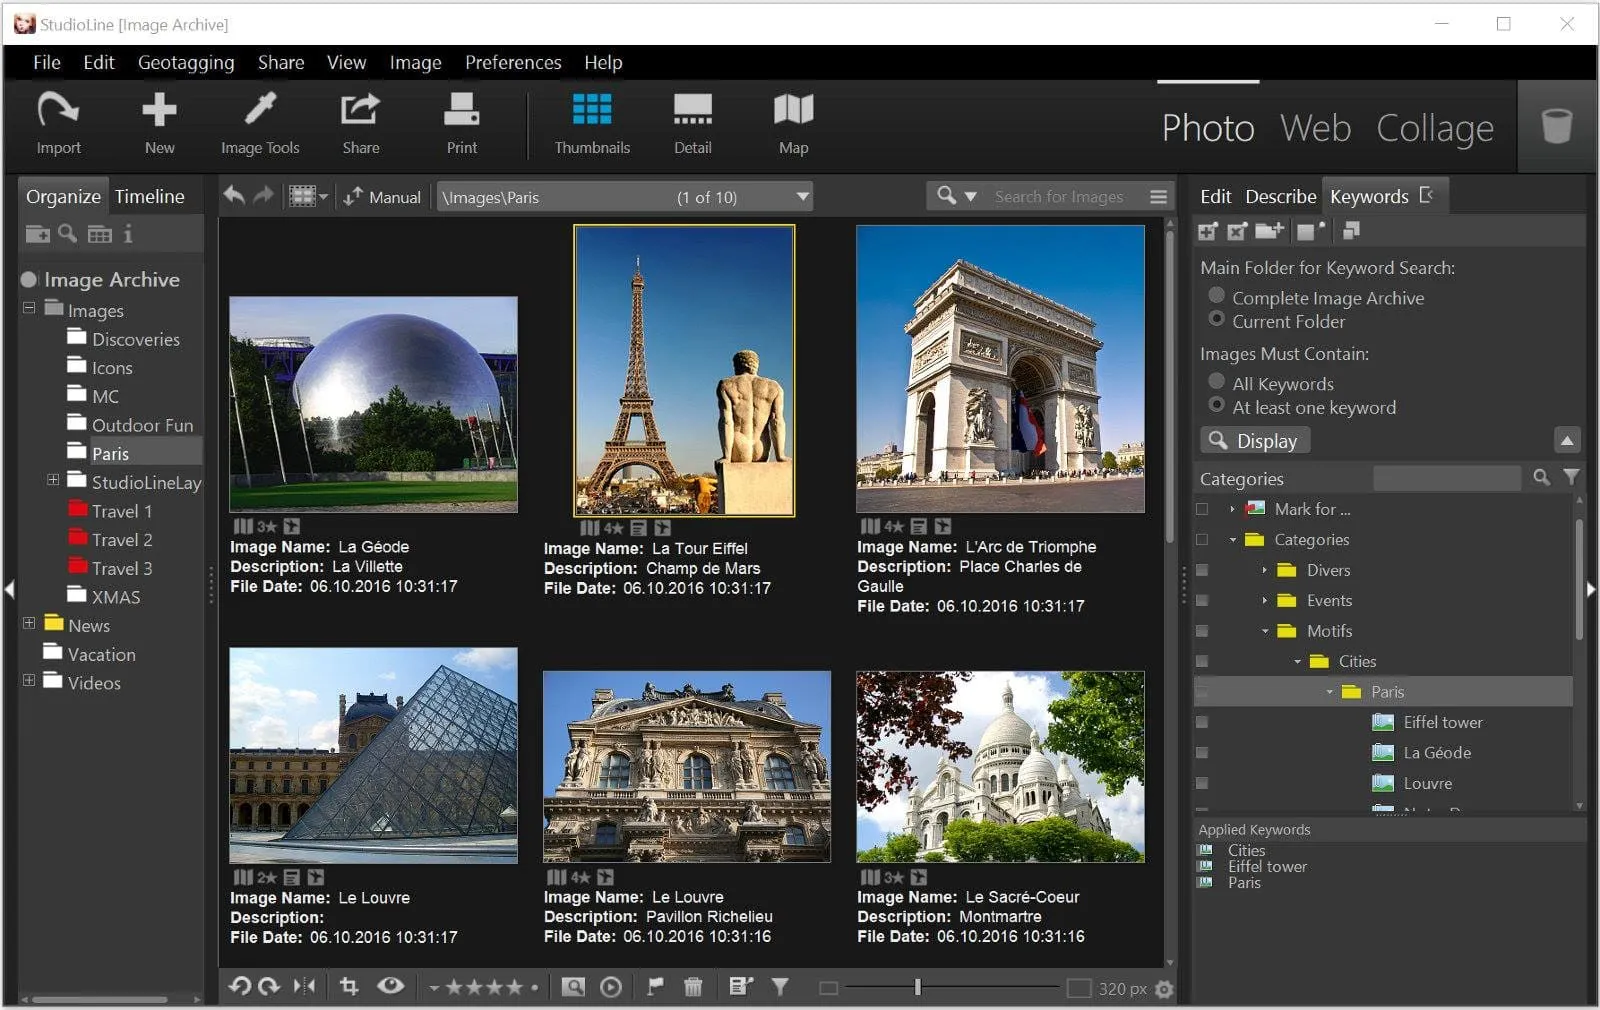The image size is (1600, 1010).
Task: Adjust the thumbnail size slider
Action: (x=917, y=988)
